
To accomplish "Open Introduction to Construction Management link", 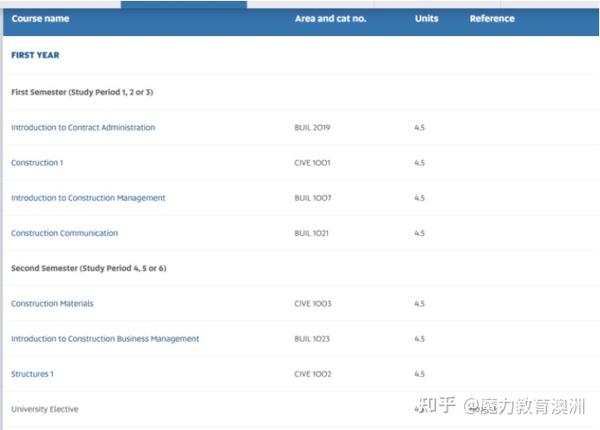I will (88, 198).
